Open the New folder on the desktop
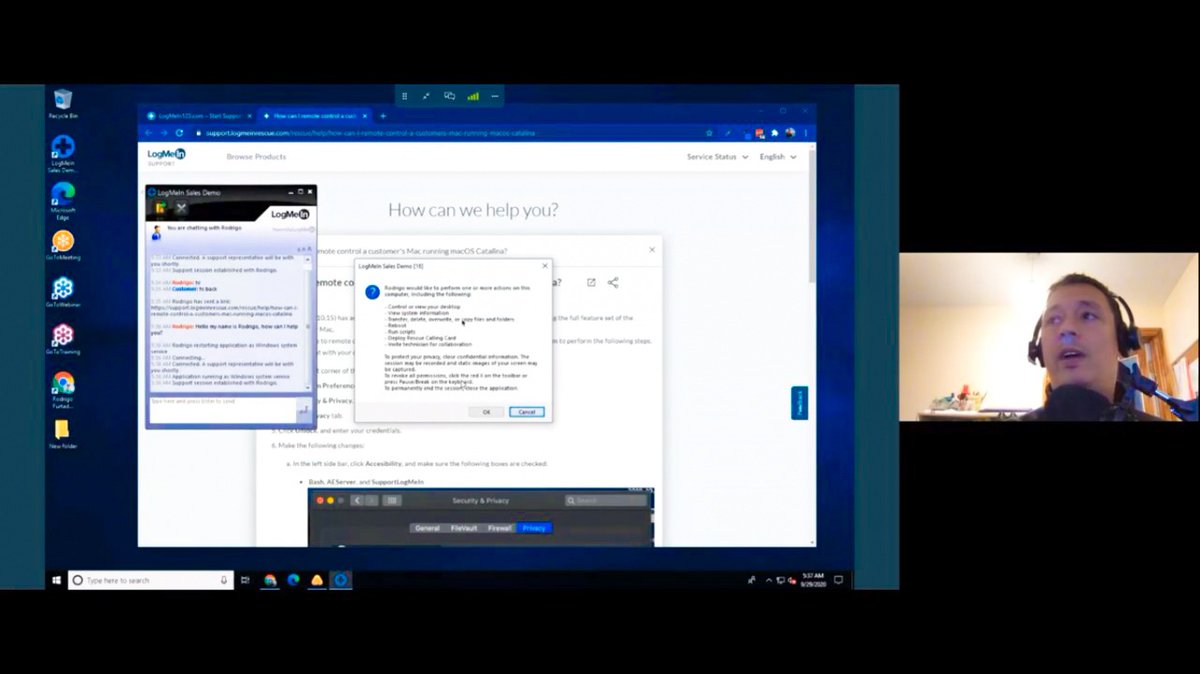Screen dimensions: 1200x674 tap(63, 434)
